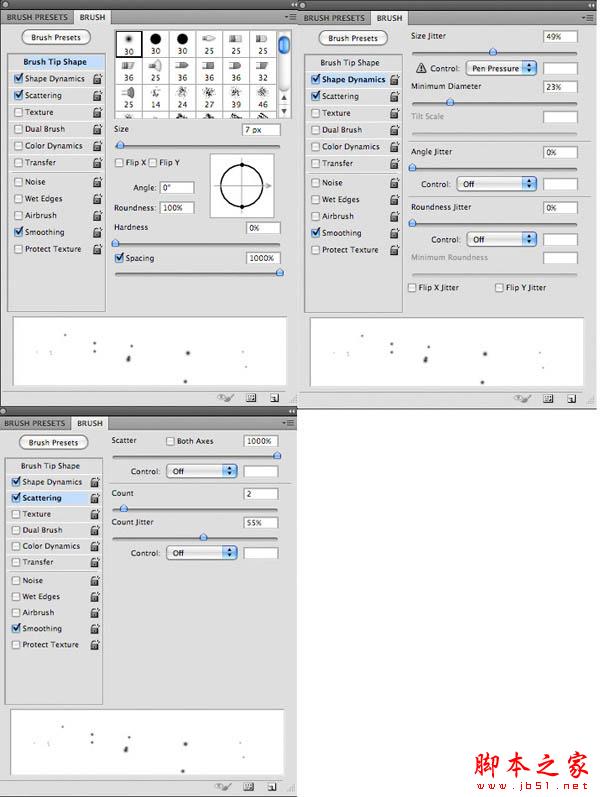This screenshot has width=600, height=797.
Task: Click lock icon beside Scattering in top-right panel
Action: click(x=395, y=97)
